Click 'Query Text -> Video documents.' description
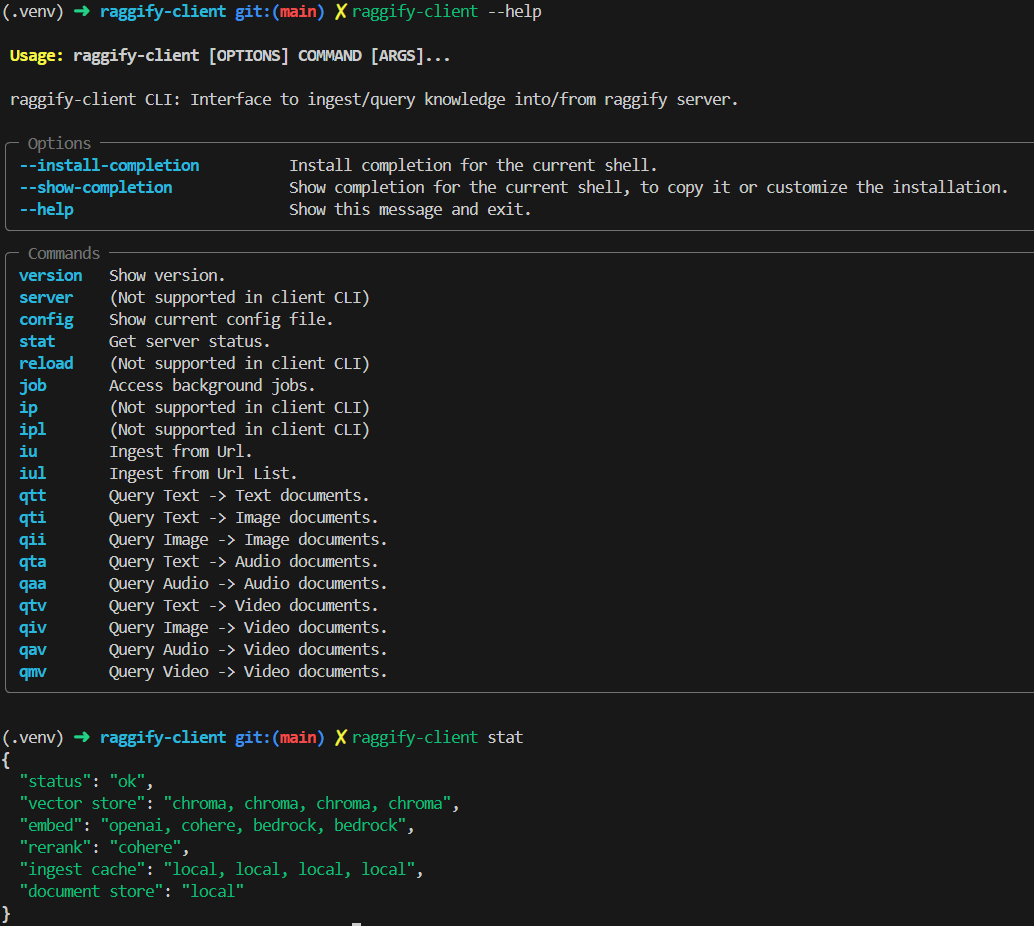The height and width of the screenshot is (926, 1034). (243, 605)
